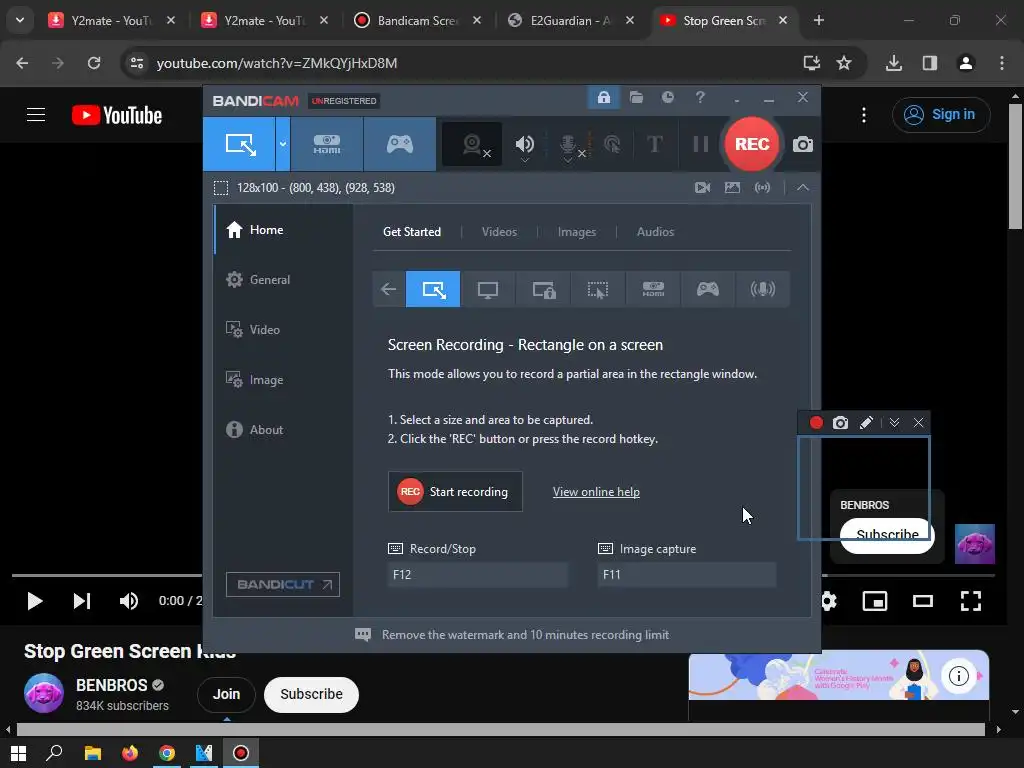
Task: Skip to next YouTube video
Action: coord(82,601)
